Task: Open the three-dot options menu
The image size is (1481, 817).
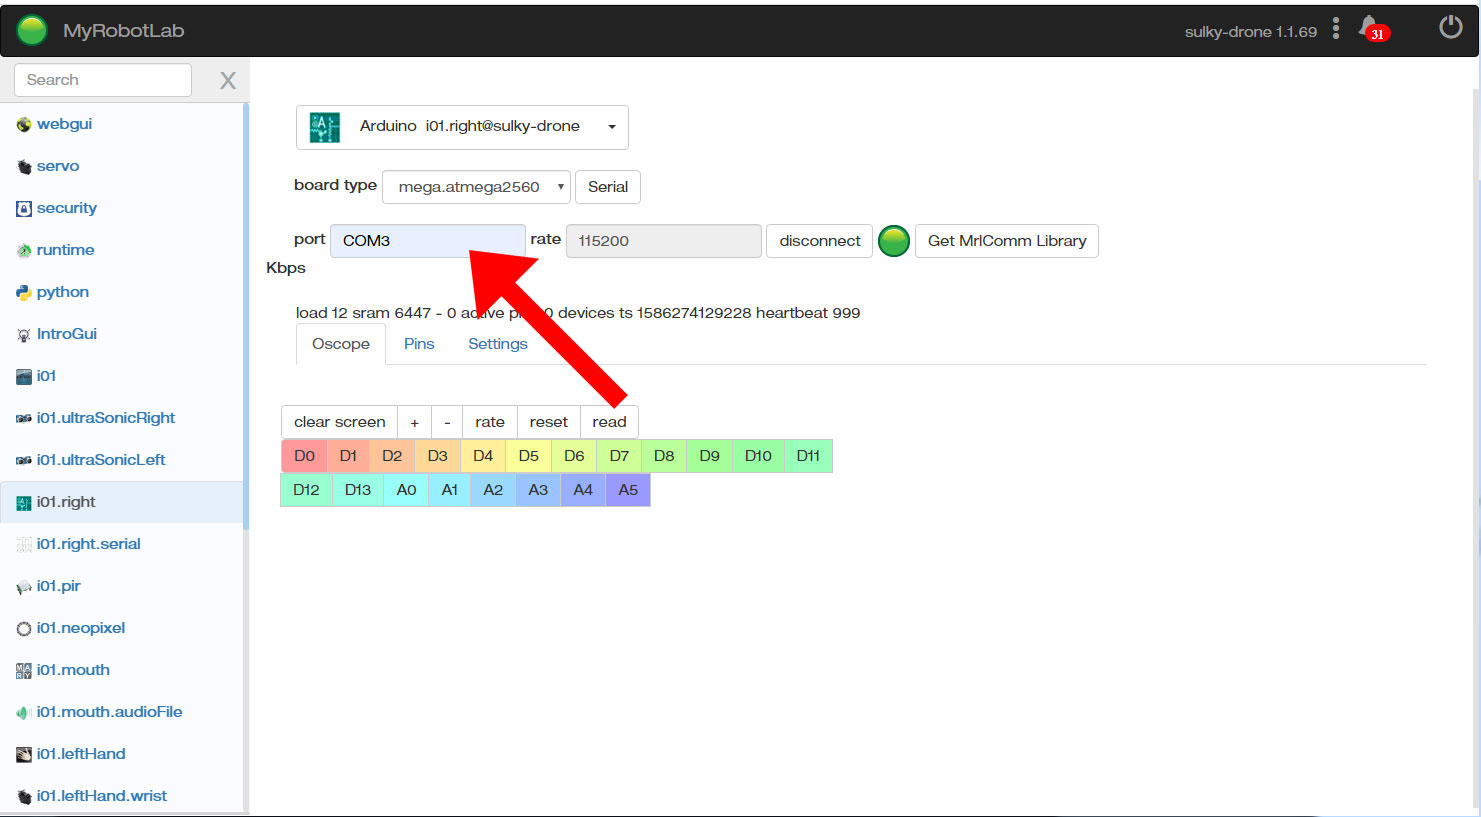Action: [x=1336, y=28]
